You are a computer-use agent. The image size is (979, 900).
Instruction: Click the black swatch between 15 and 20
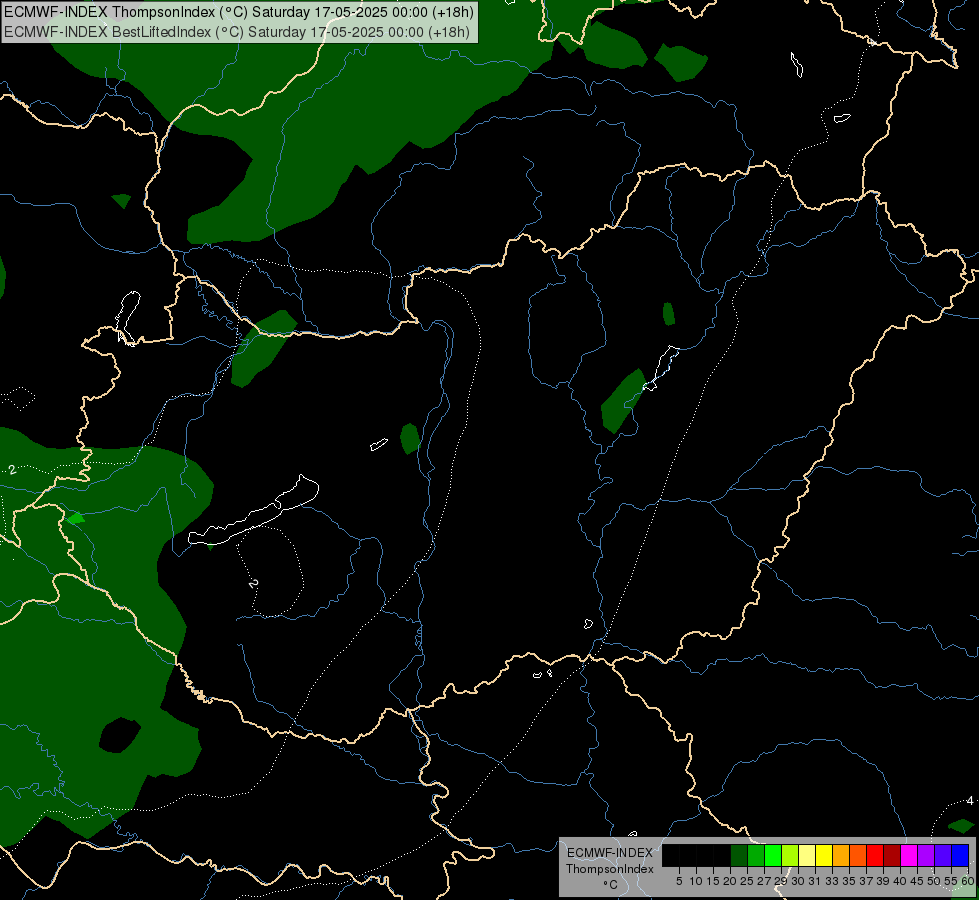click(722, 856)
